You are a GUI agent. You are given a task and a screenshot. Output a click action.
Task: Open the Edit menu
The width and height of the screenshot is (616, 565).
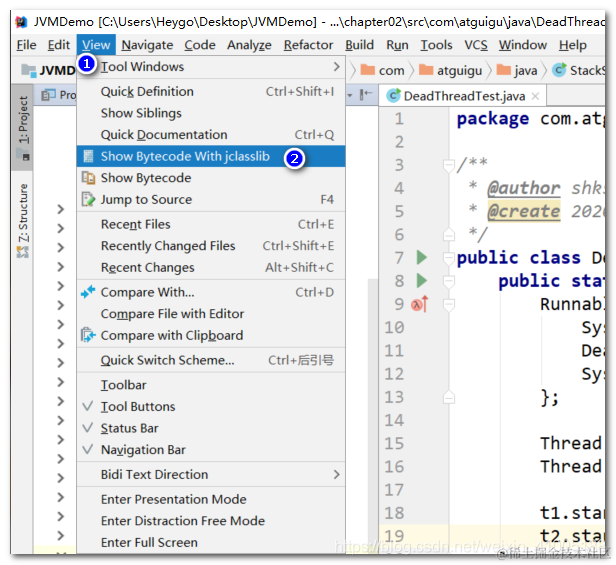[x=59, y=45]
